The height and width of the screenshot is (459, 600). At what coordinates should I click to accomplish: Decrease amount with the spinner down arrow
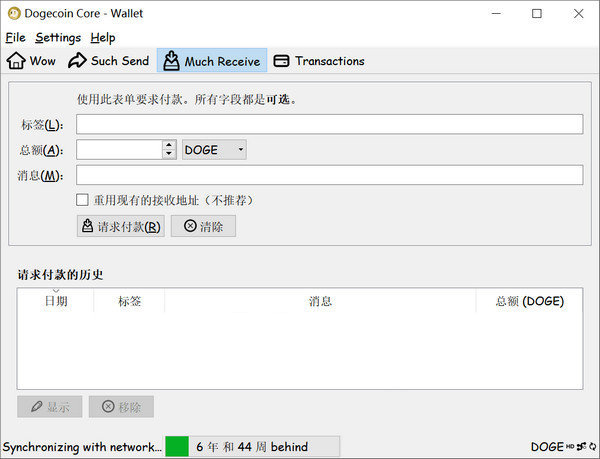click(169, 154)
